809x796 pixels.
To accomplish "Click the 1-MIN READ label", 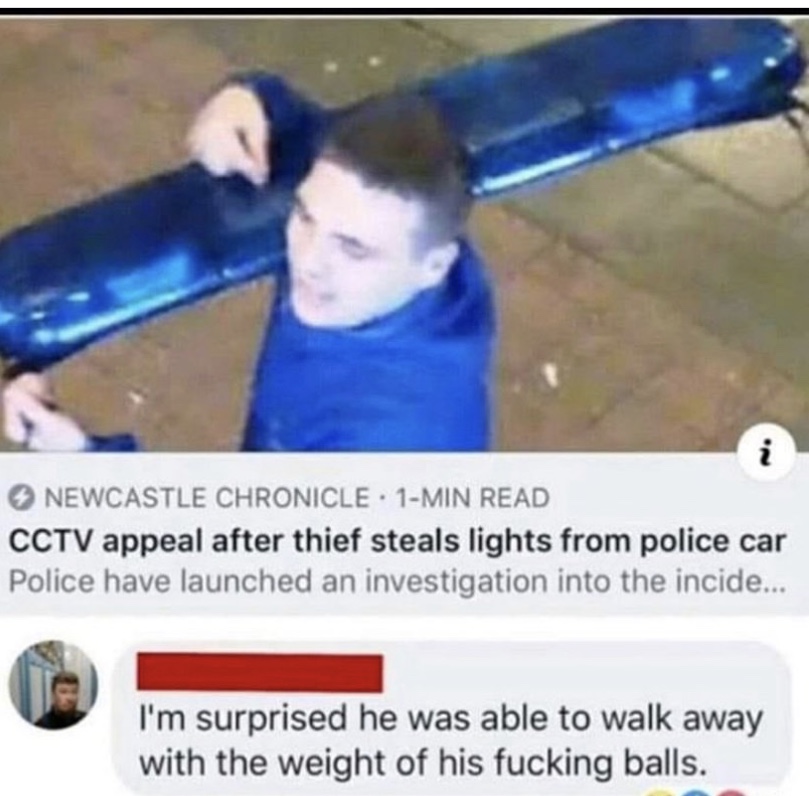I will tap(472, 498).
